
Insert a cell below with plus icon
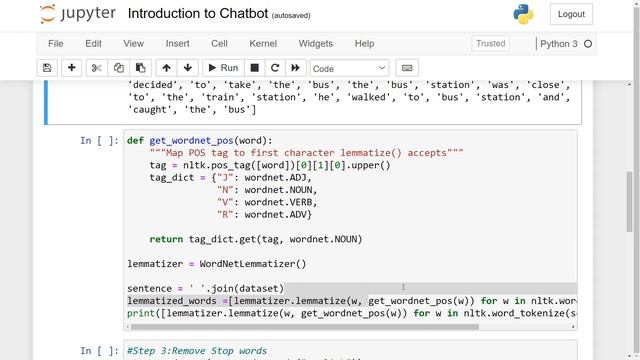point(71,68)
